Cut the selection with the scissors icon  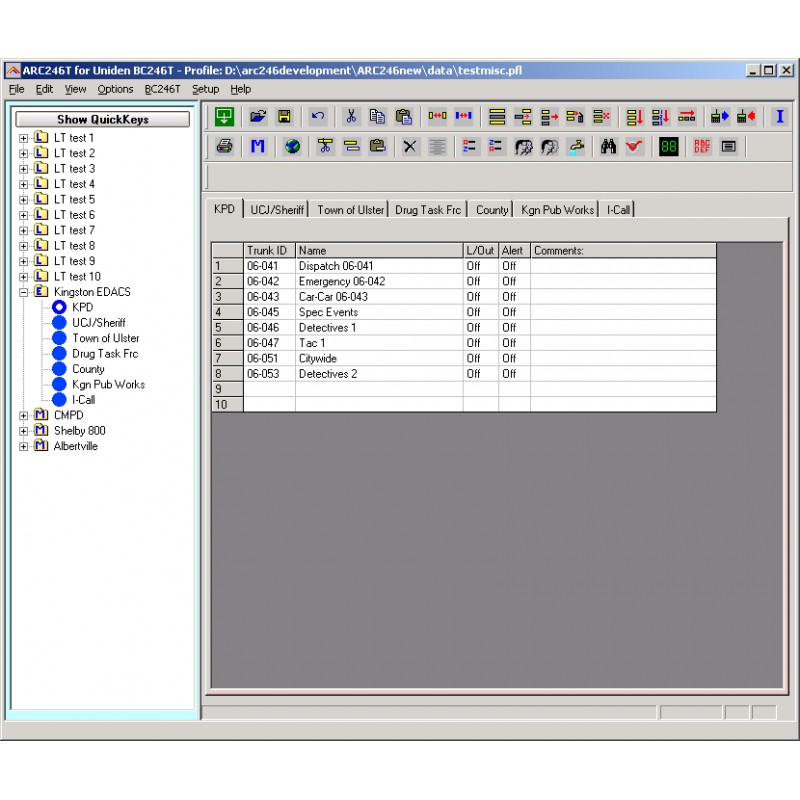(350, 117)
